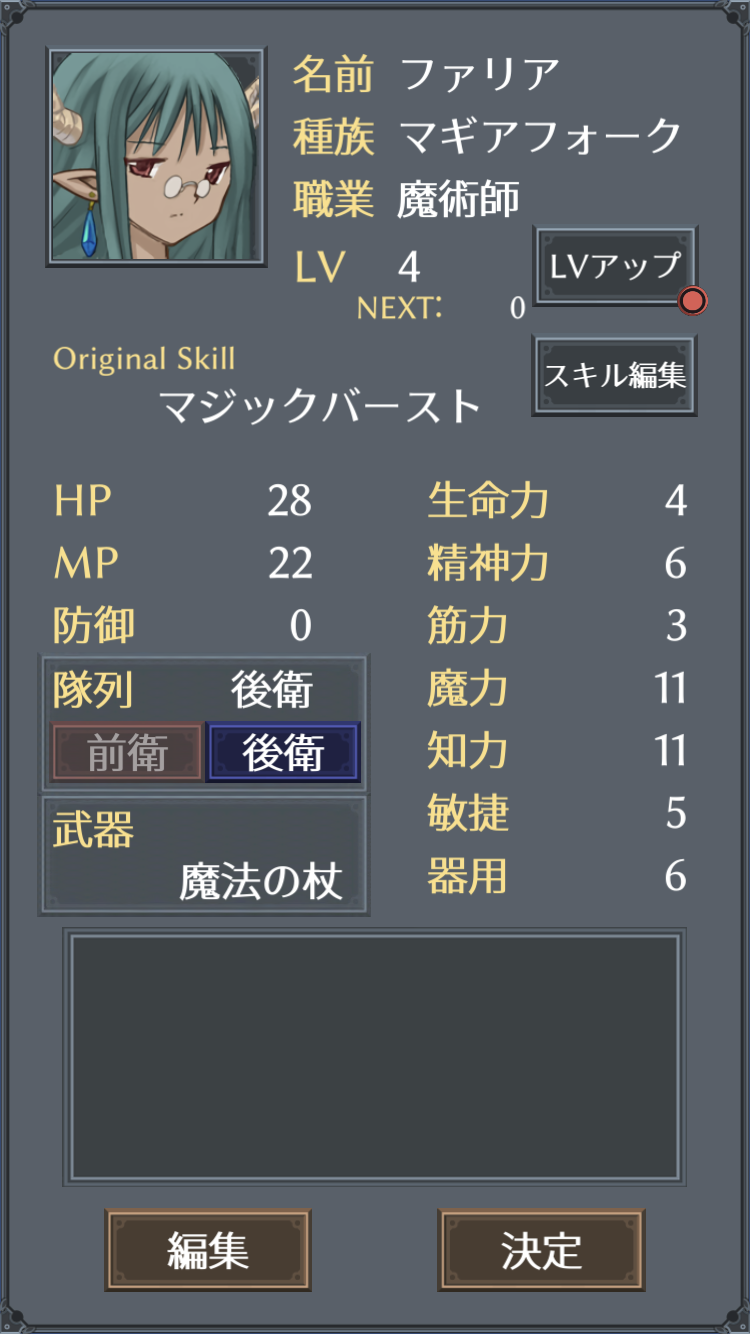Click the red notification dot on LVアップ
The height and width of the screenshot is (1334, 750).
(x=692, y=300)
